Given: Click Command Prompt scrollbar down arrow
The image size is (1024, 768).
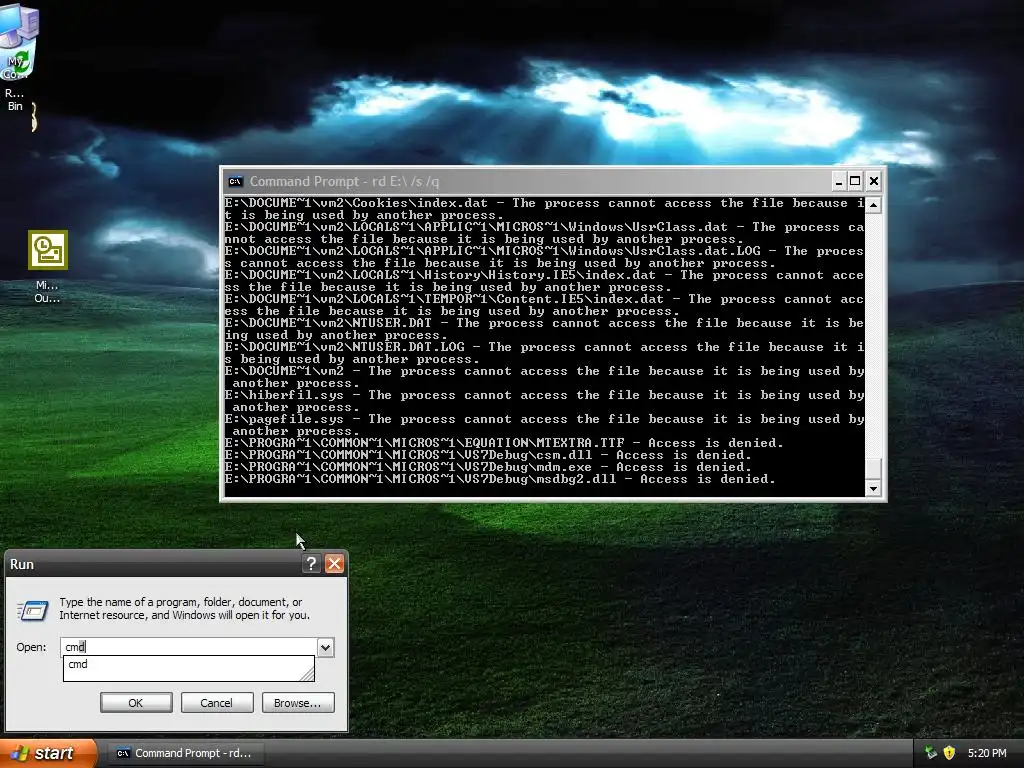Looking at the screenshot, I should [x=873, y=488].
